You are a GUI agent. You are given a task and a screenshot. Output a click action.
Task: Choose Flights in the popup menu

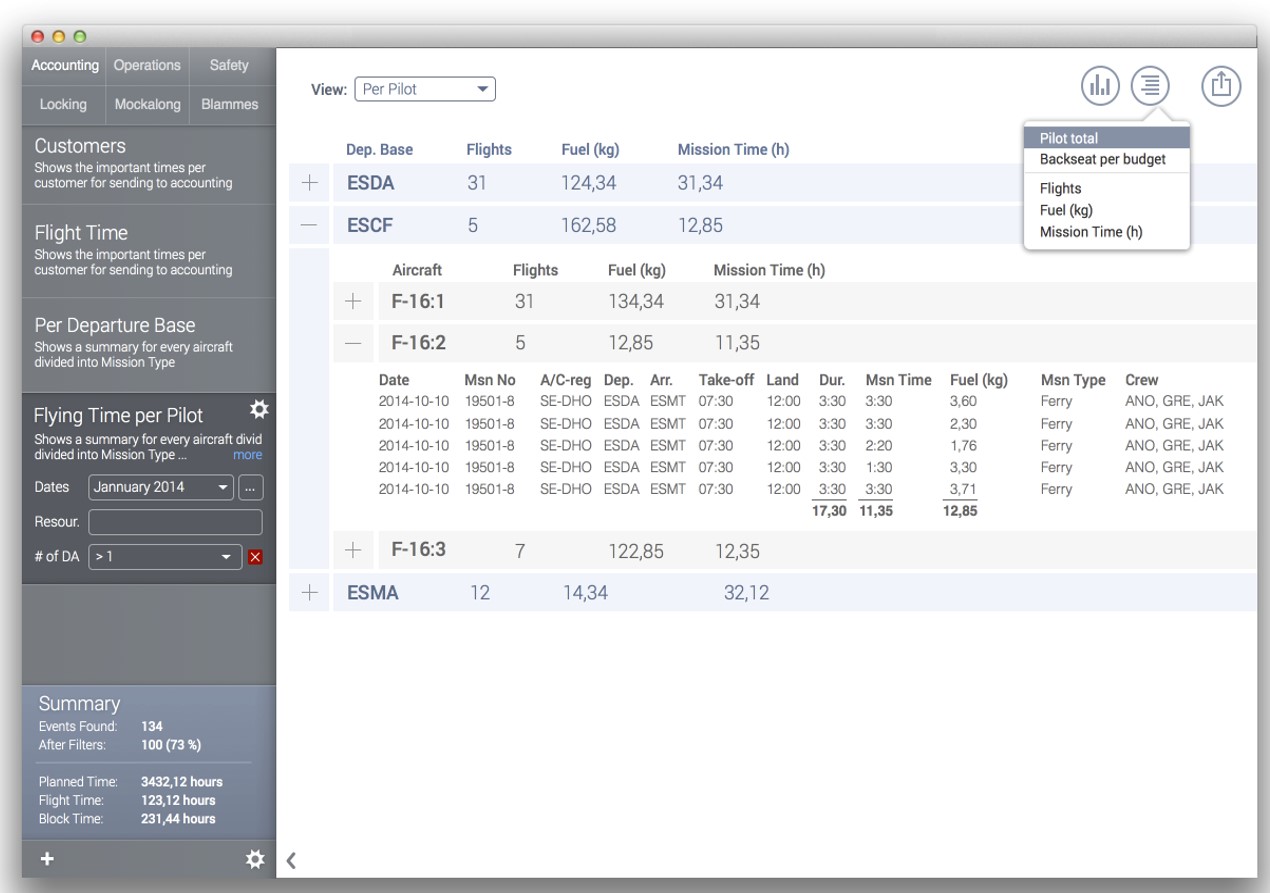1107,188
